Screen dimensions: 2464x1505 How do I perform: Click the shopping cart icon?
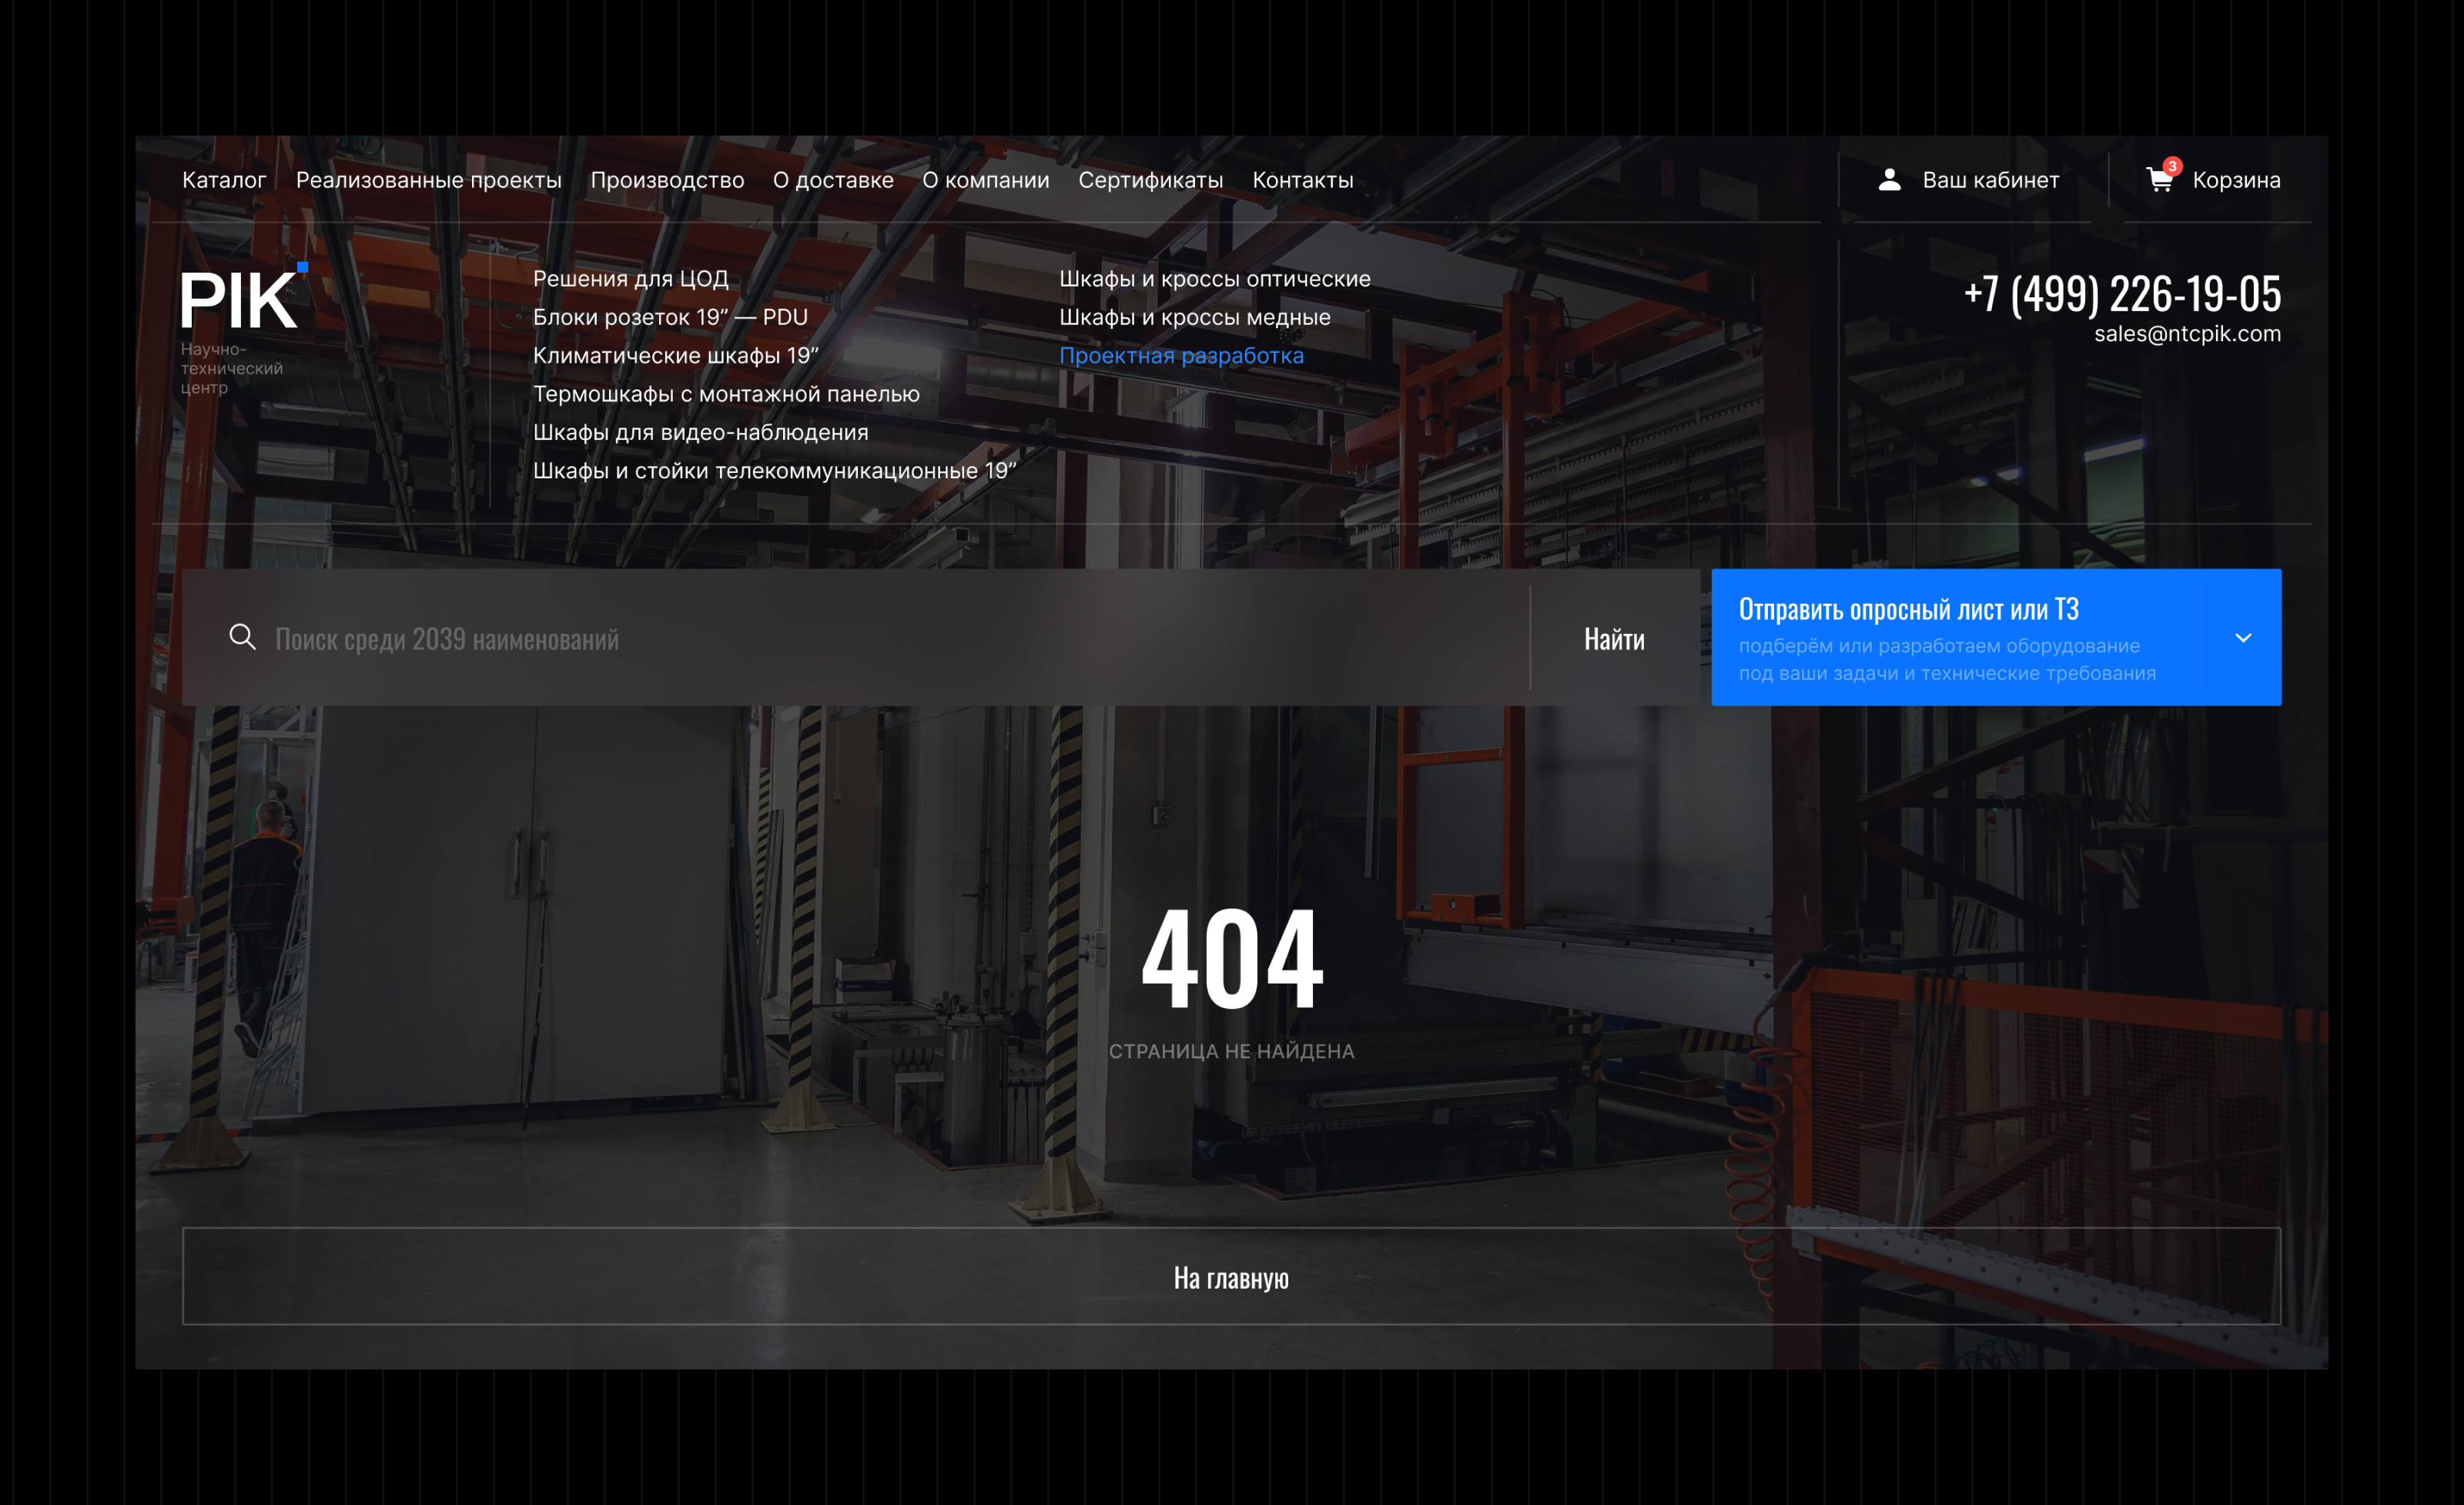click(x=2159, y=180)
